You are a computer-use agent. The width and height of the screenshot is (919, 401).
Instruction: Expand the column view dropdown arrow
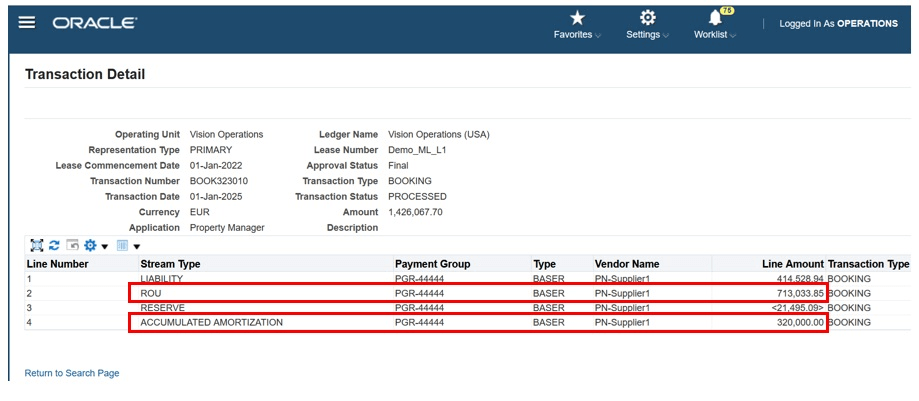(137, 246)
